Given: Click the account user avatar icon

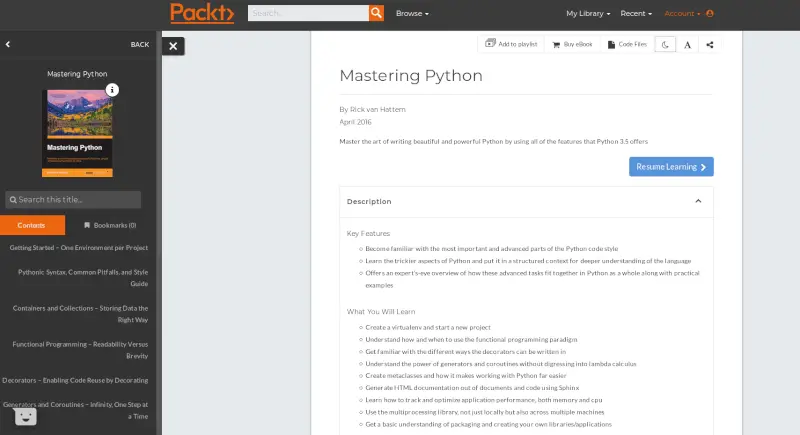Looking at the screenshot, I should pyautogui.click(x=710, y=14).
